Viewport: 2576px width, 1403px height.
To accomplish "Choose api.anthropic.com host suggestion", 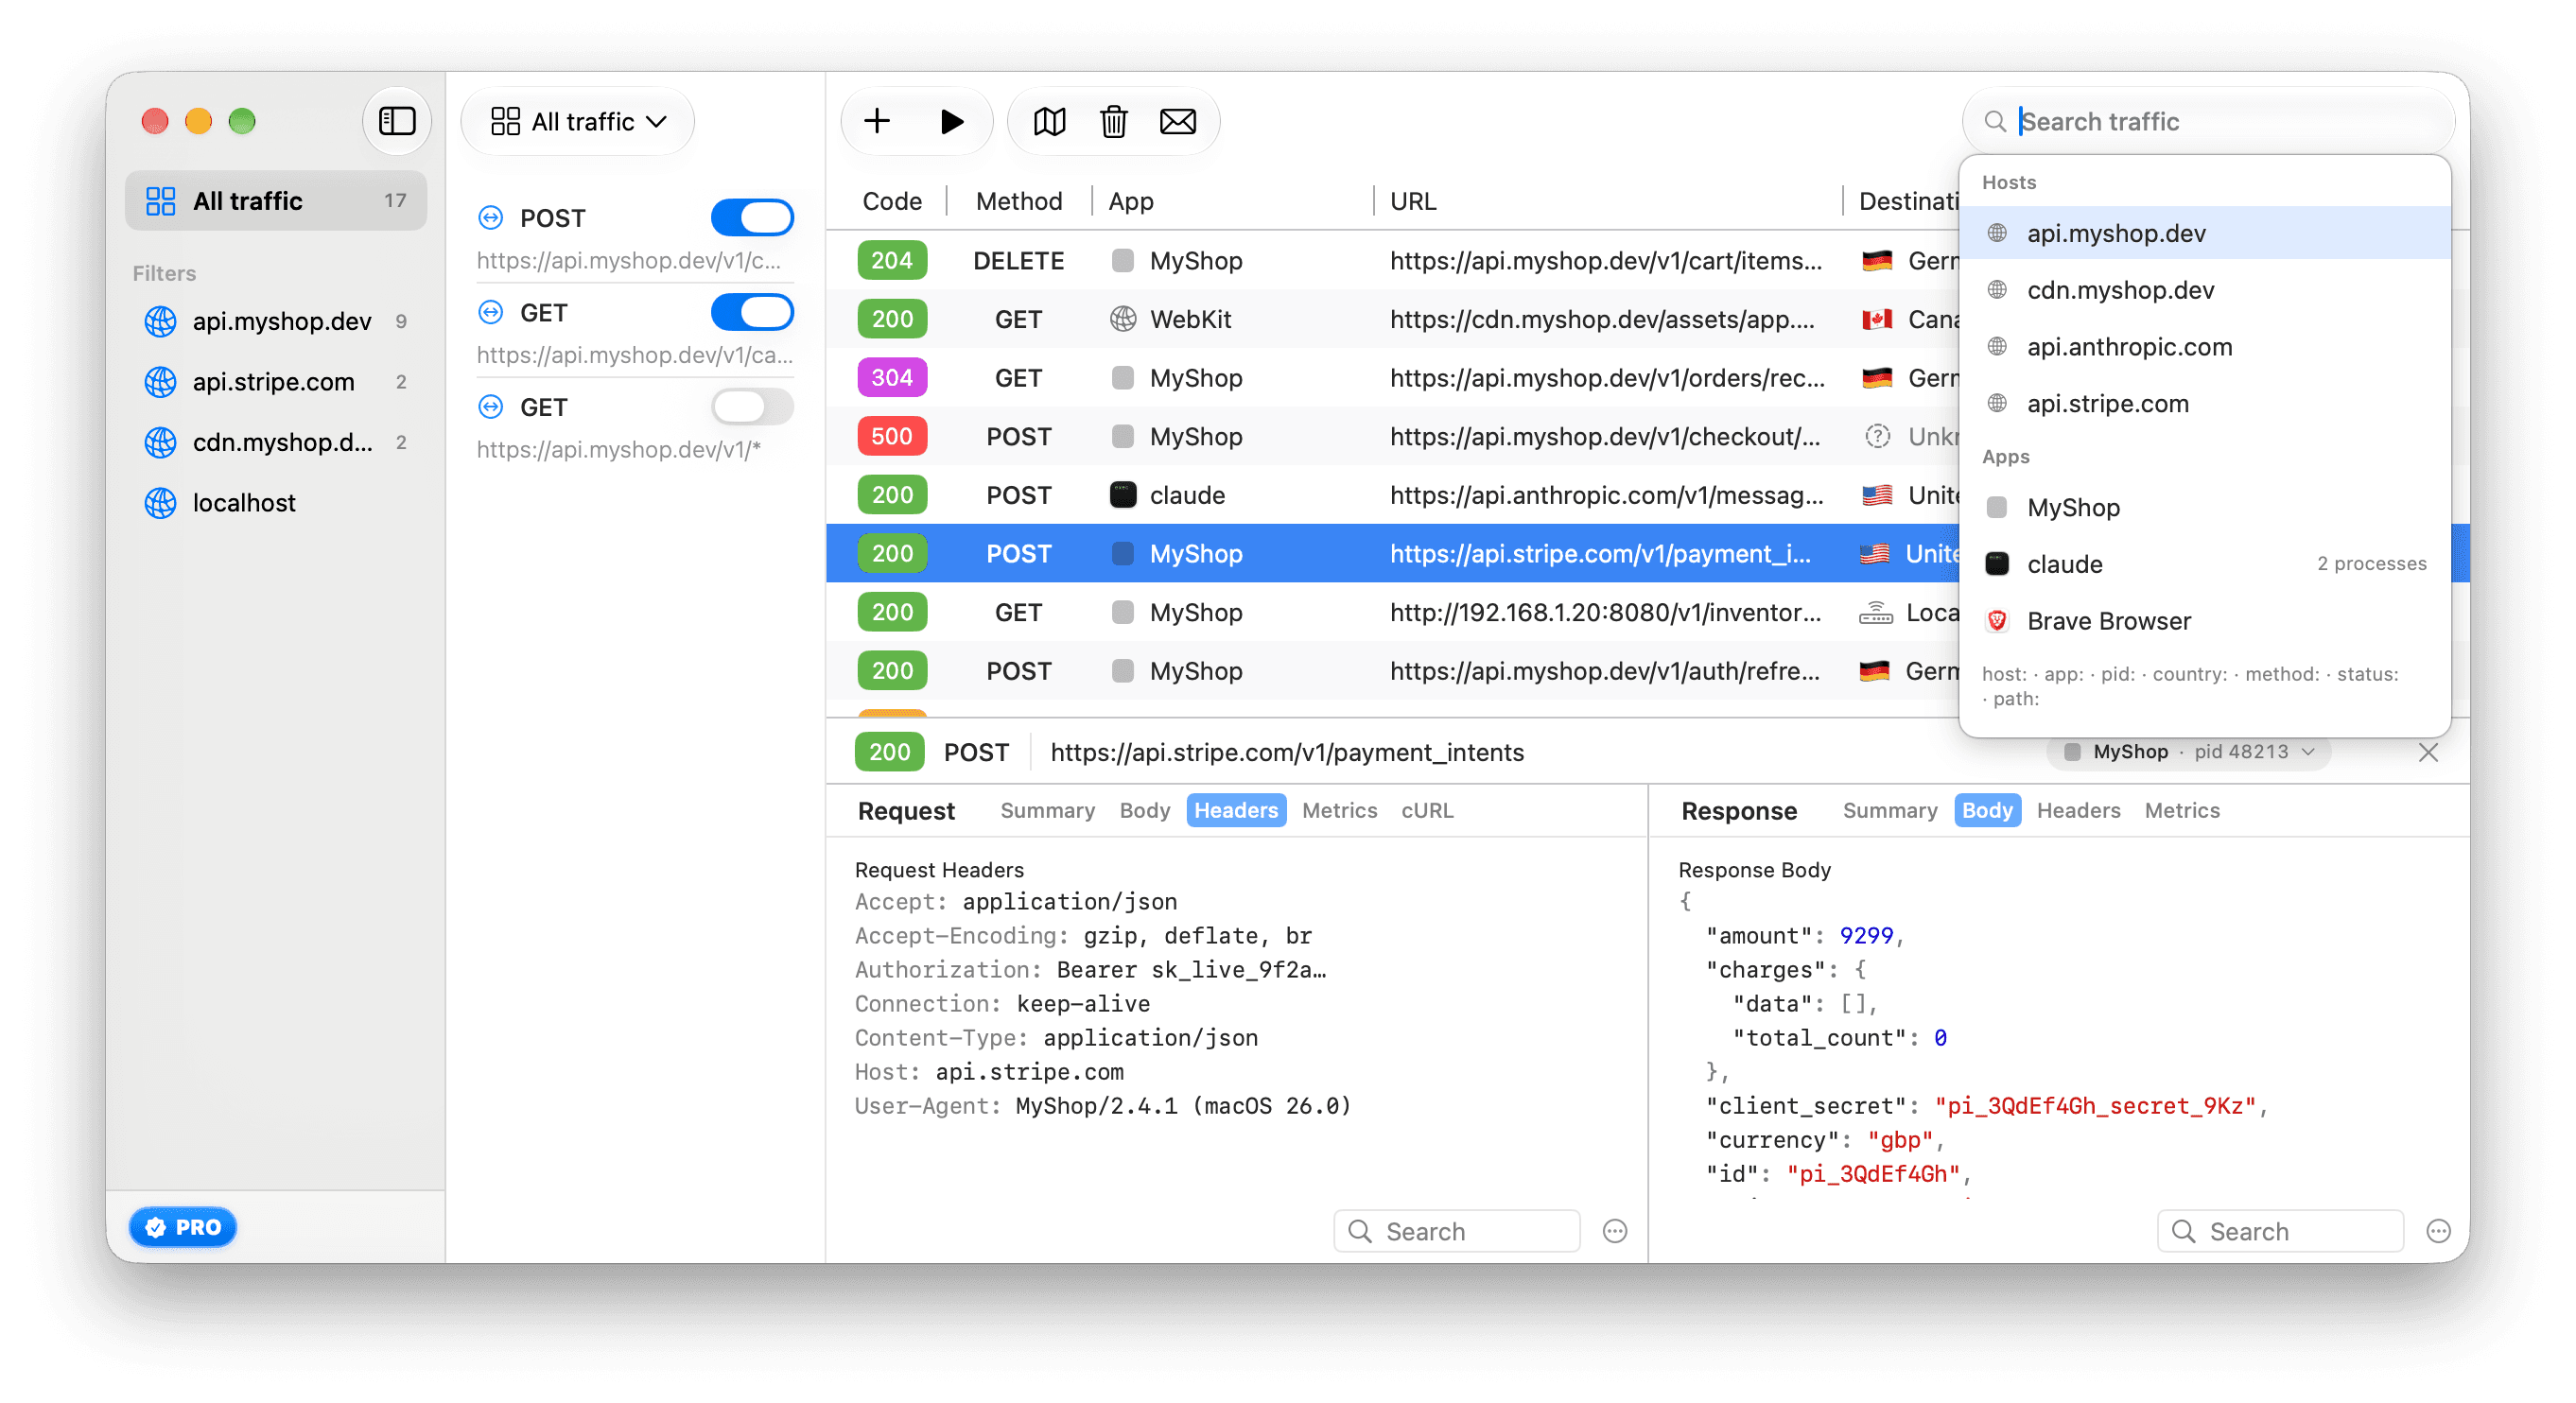I will point(2205,347).
